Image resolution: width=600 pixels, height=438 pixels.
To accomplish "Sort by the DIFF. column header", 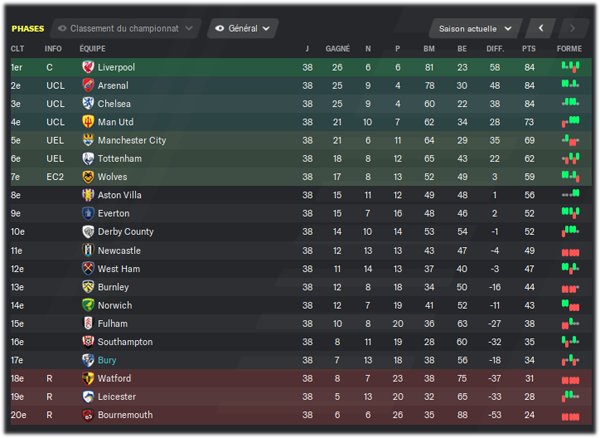I will [x=495, y=49].
